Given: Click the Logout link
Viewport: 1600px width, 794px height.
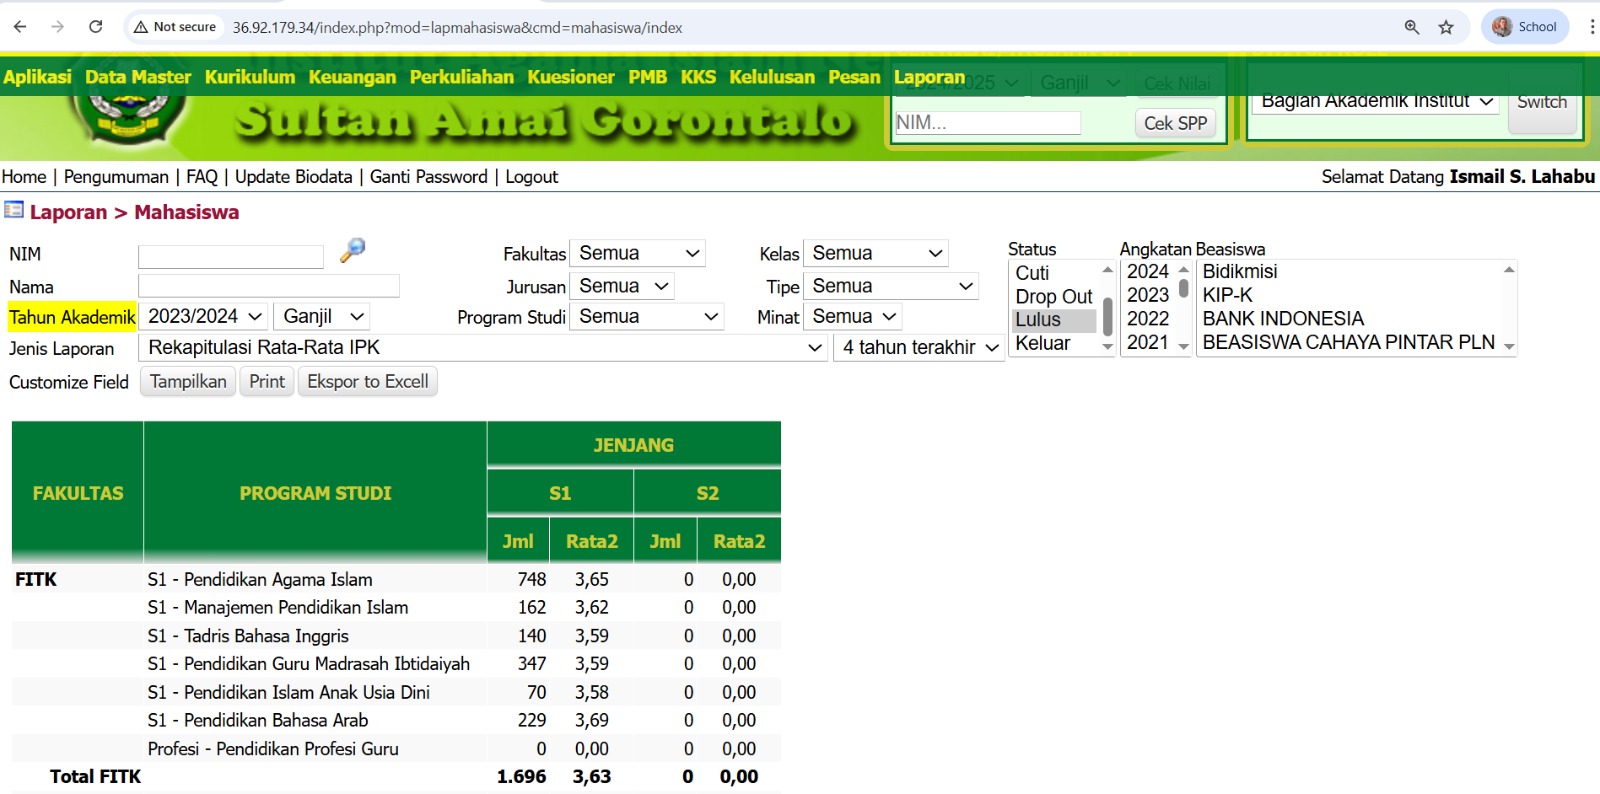Looking at the screenshot, I should coord(531,177).
